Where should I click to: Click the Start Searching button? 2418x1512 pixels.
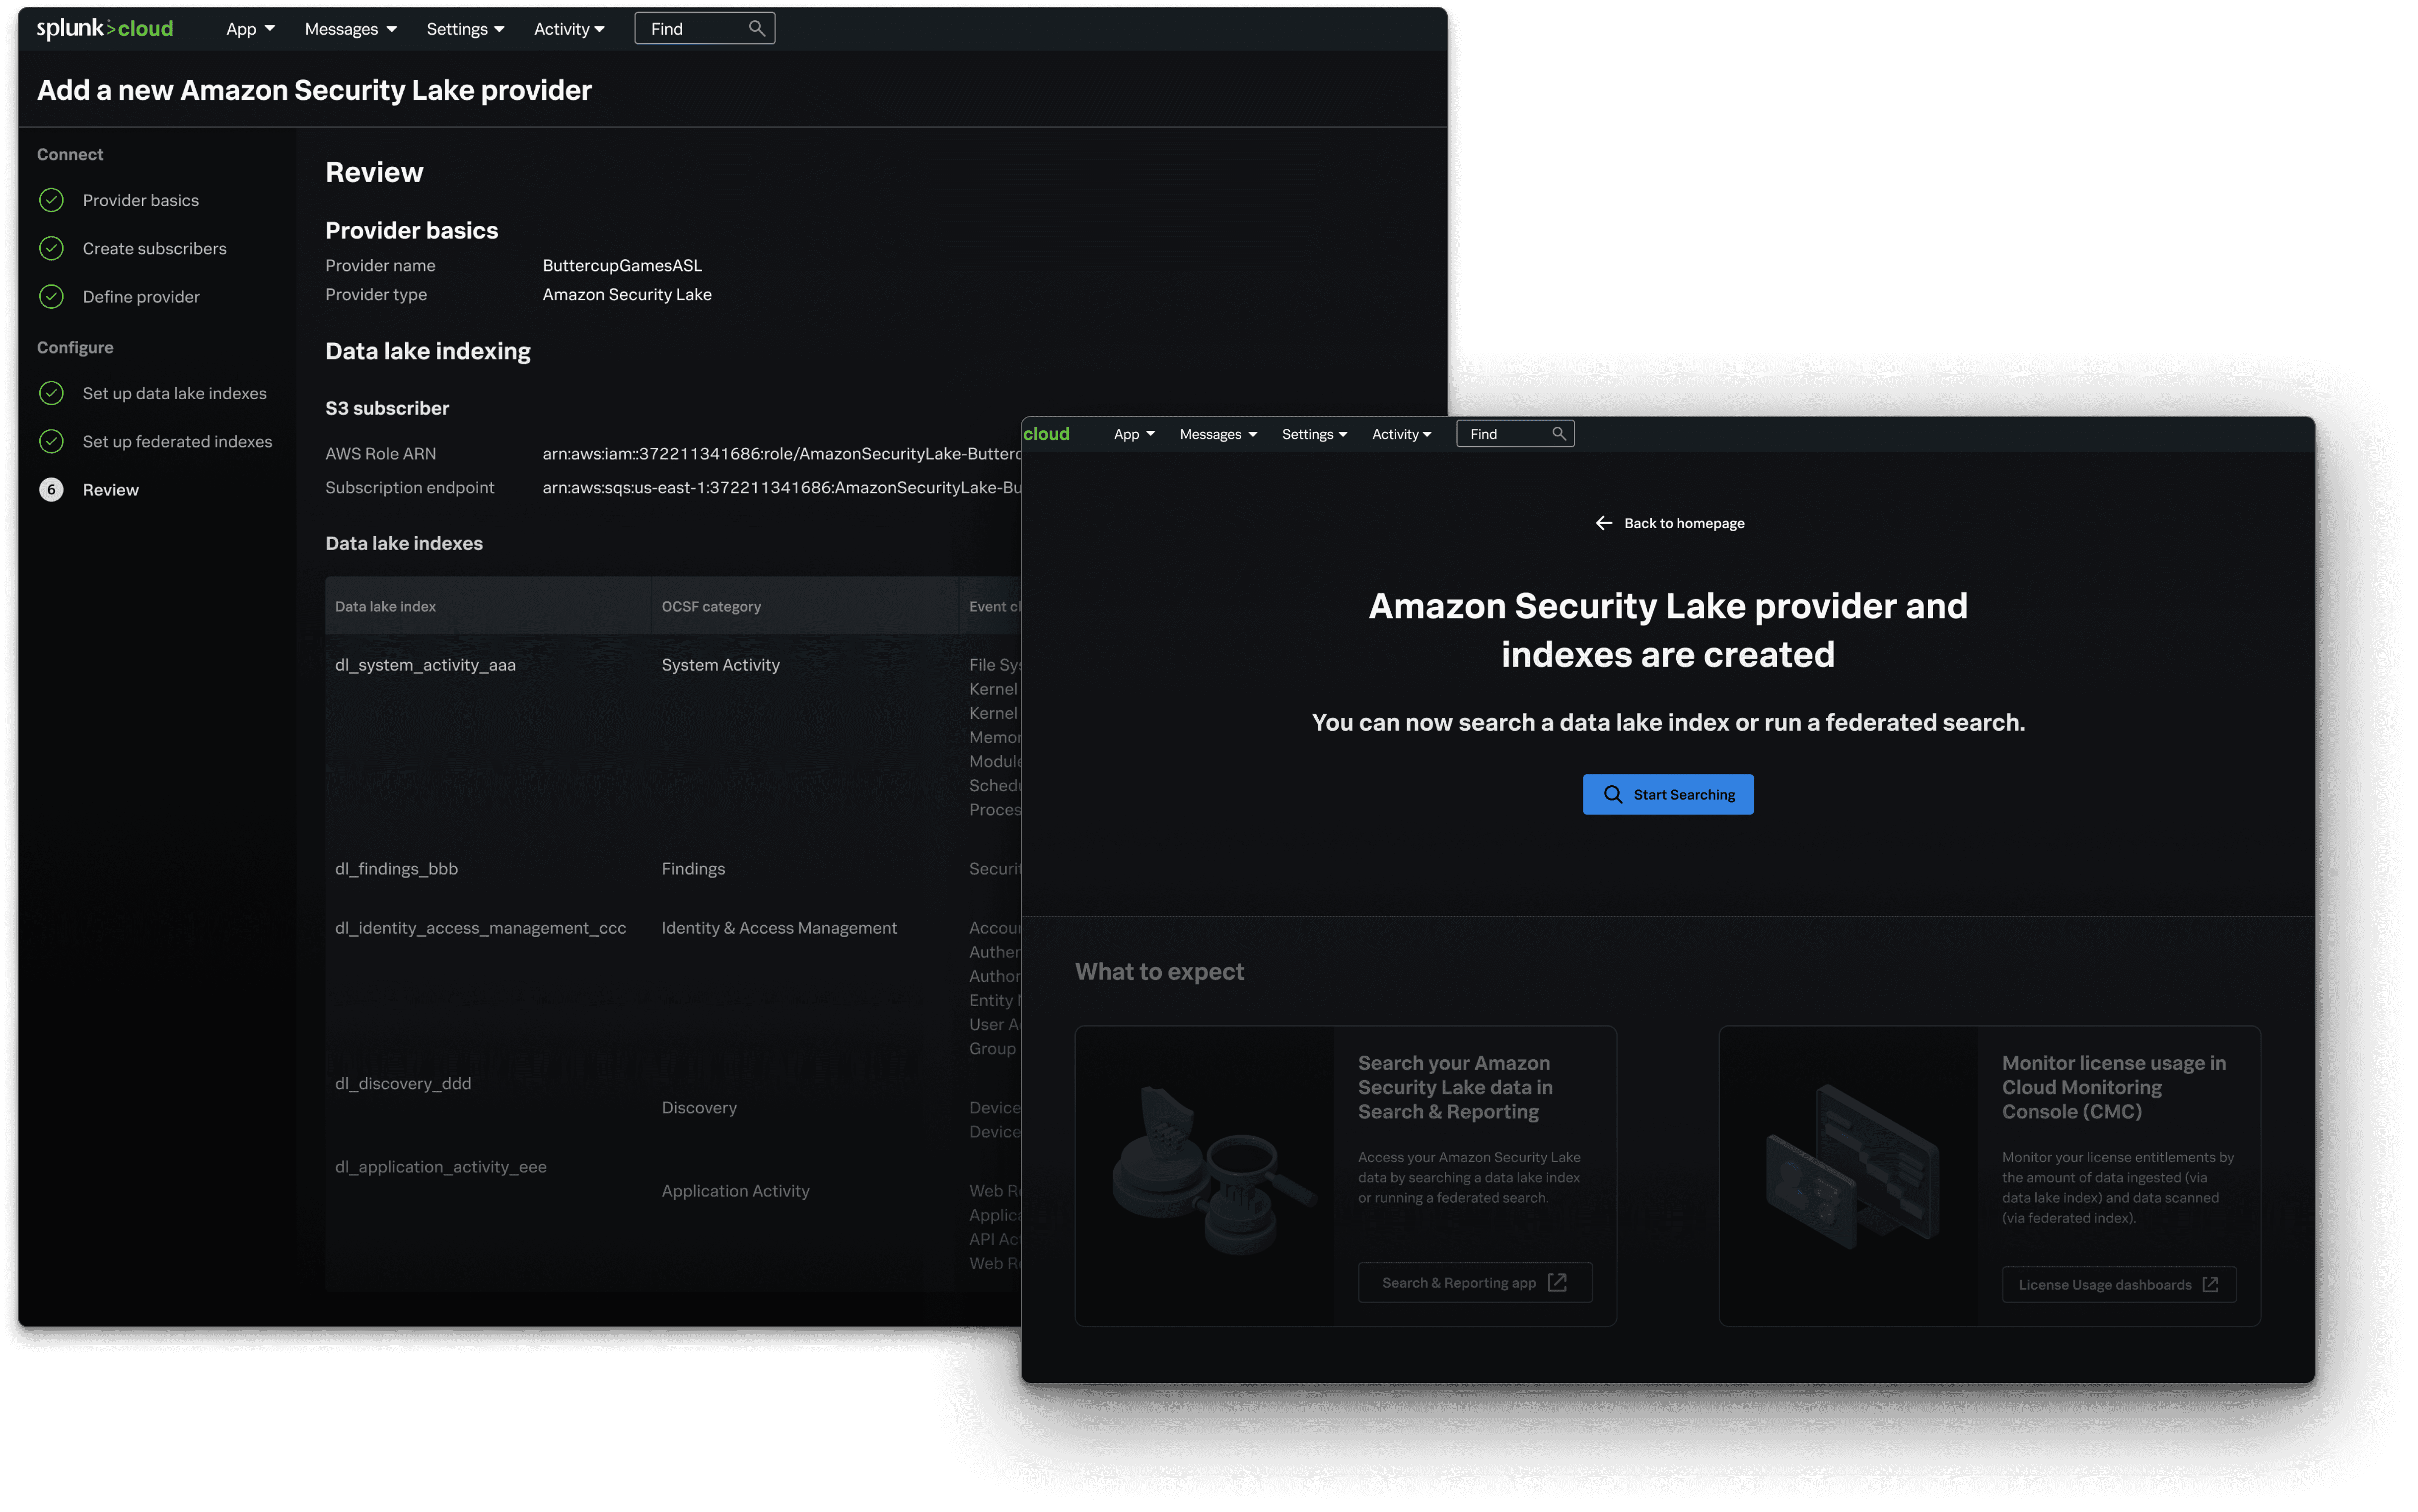pyautogui.click(x=1667, y=794)
